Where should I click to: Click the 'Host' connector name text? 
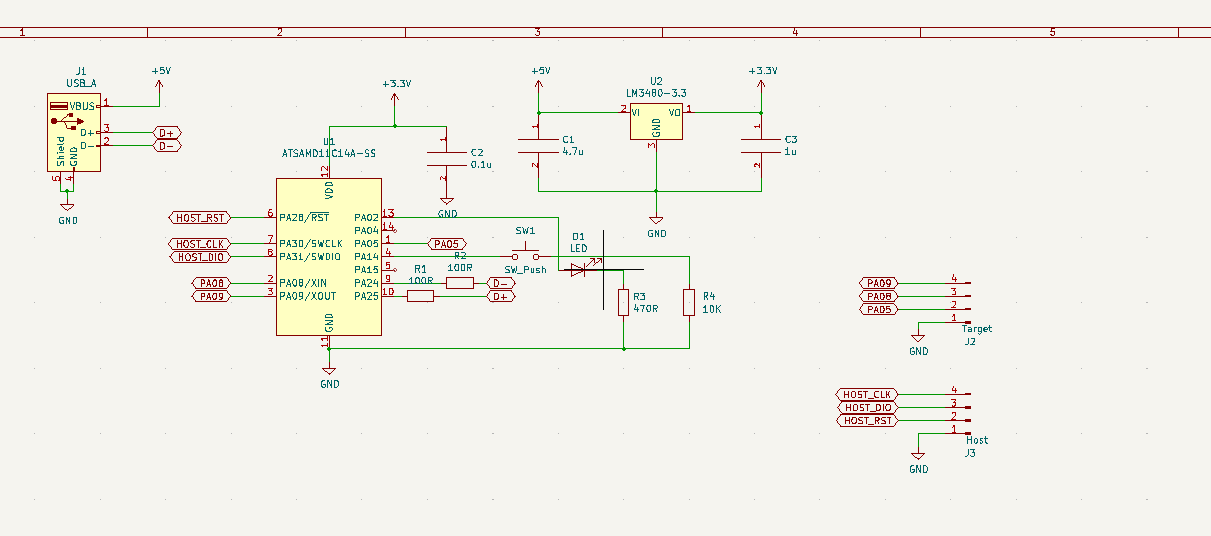click(977, 440)
